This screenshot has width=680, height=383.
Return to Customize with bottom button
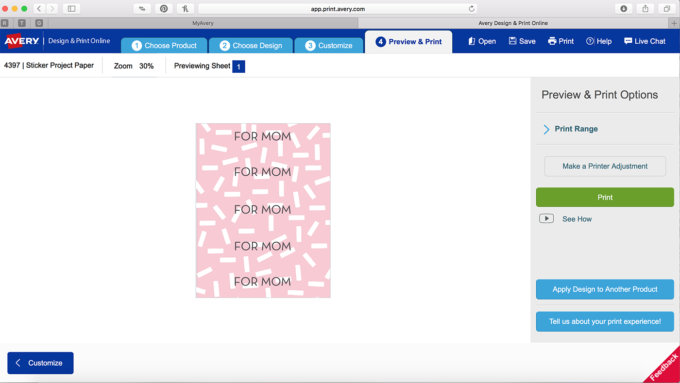(x=40, y=363)
